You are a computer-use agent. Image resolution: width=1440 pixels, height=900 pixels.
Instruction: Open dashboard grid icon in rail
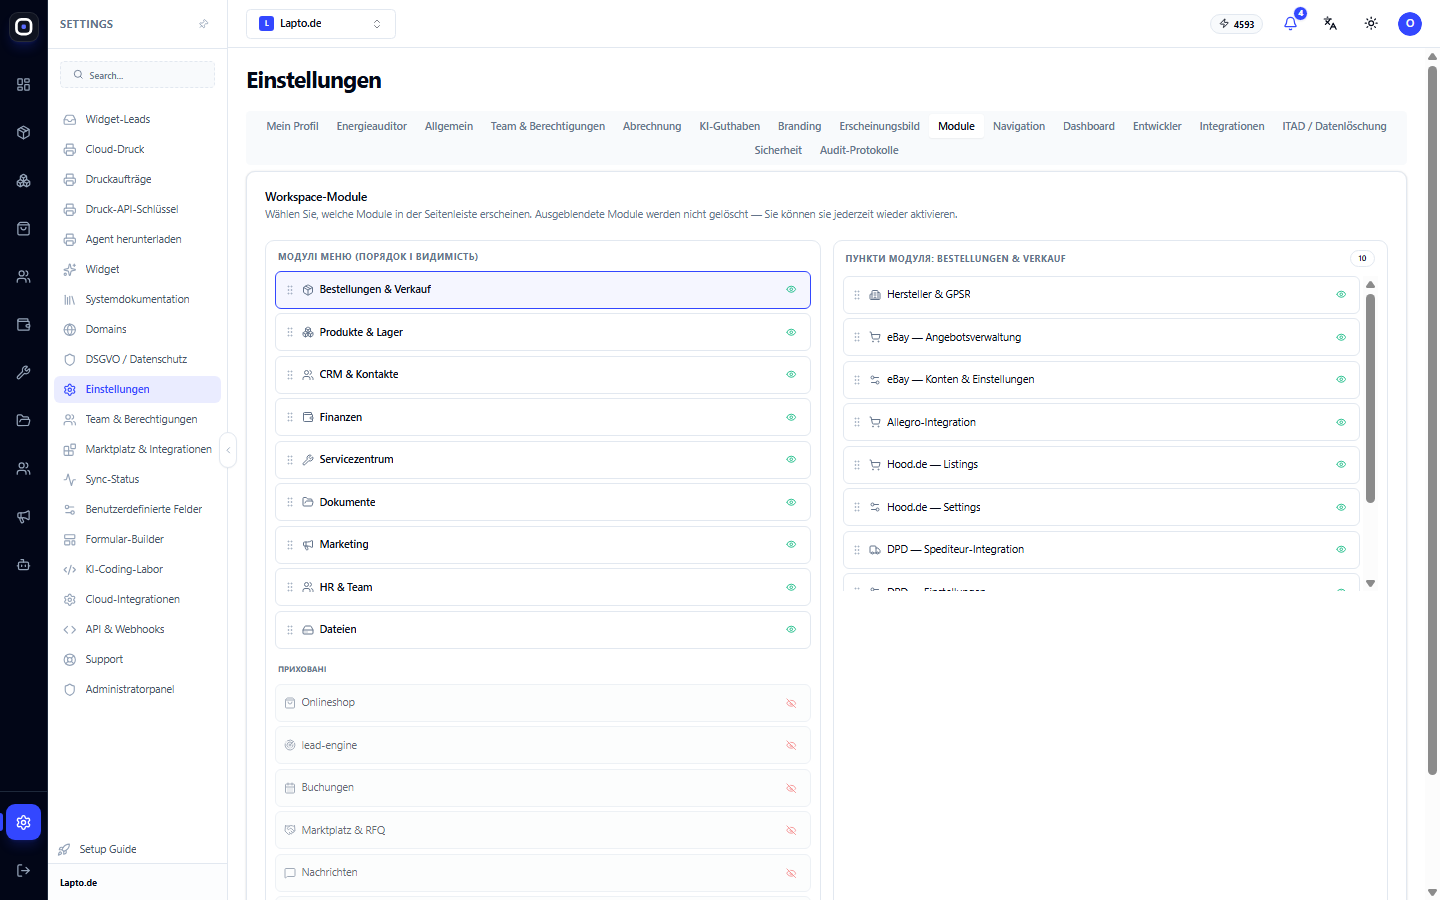click(24, 85)
